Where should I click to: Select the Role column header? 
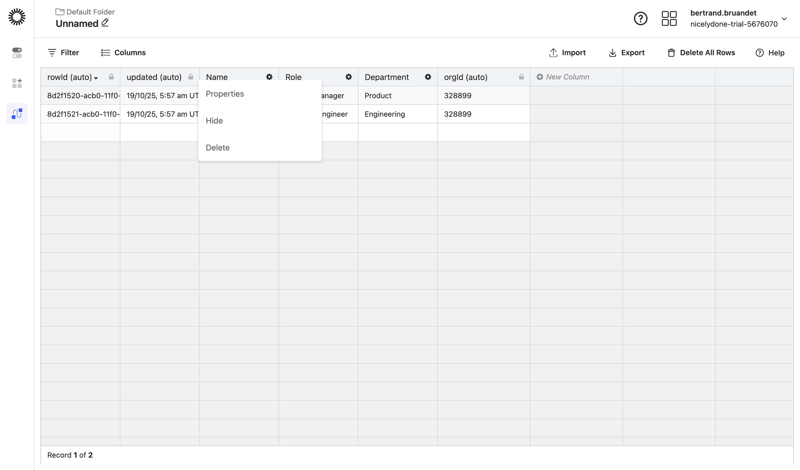pyautogui.click(x=293, y=77)
